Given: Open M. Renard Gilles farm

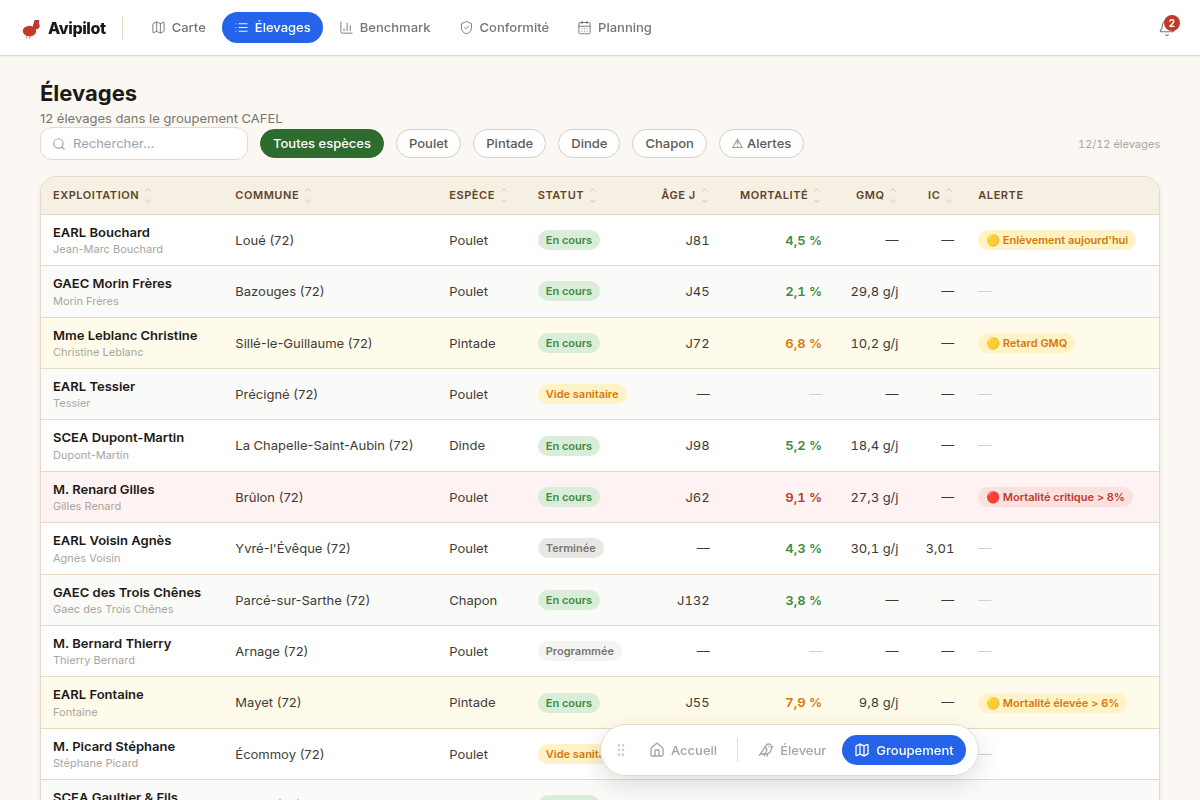Looking at the screenshot, I should 600,497.
